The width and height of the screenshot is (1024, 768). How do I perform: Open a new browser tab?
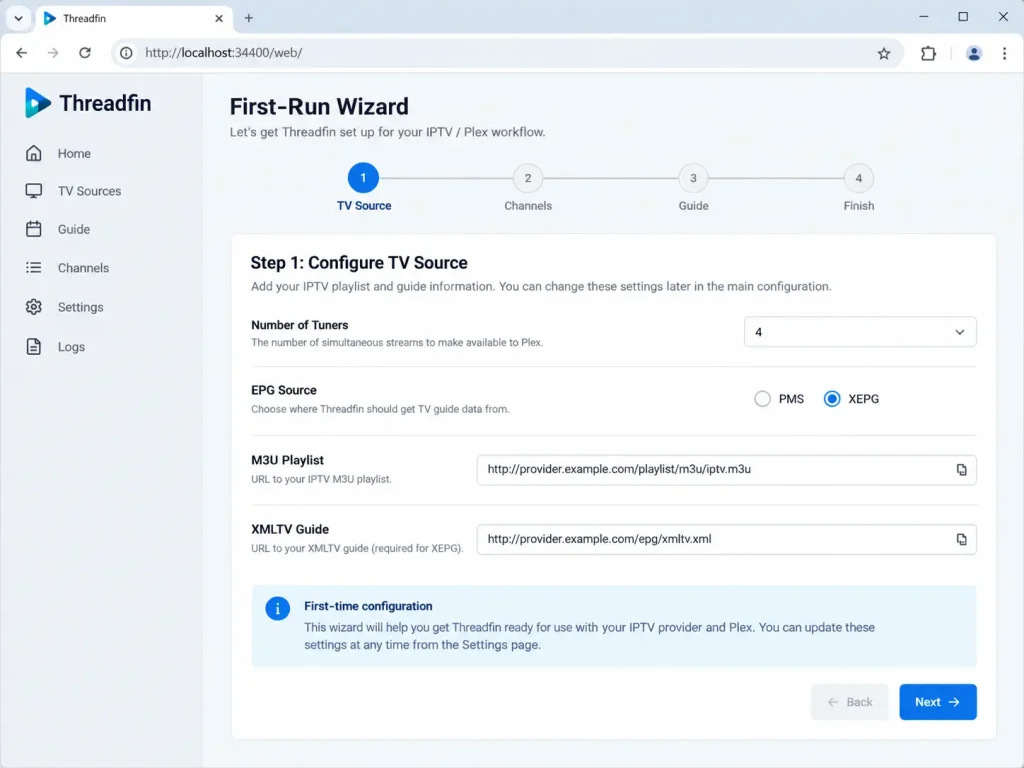click(248, 18)
